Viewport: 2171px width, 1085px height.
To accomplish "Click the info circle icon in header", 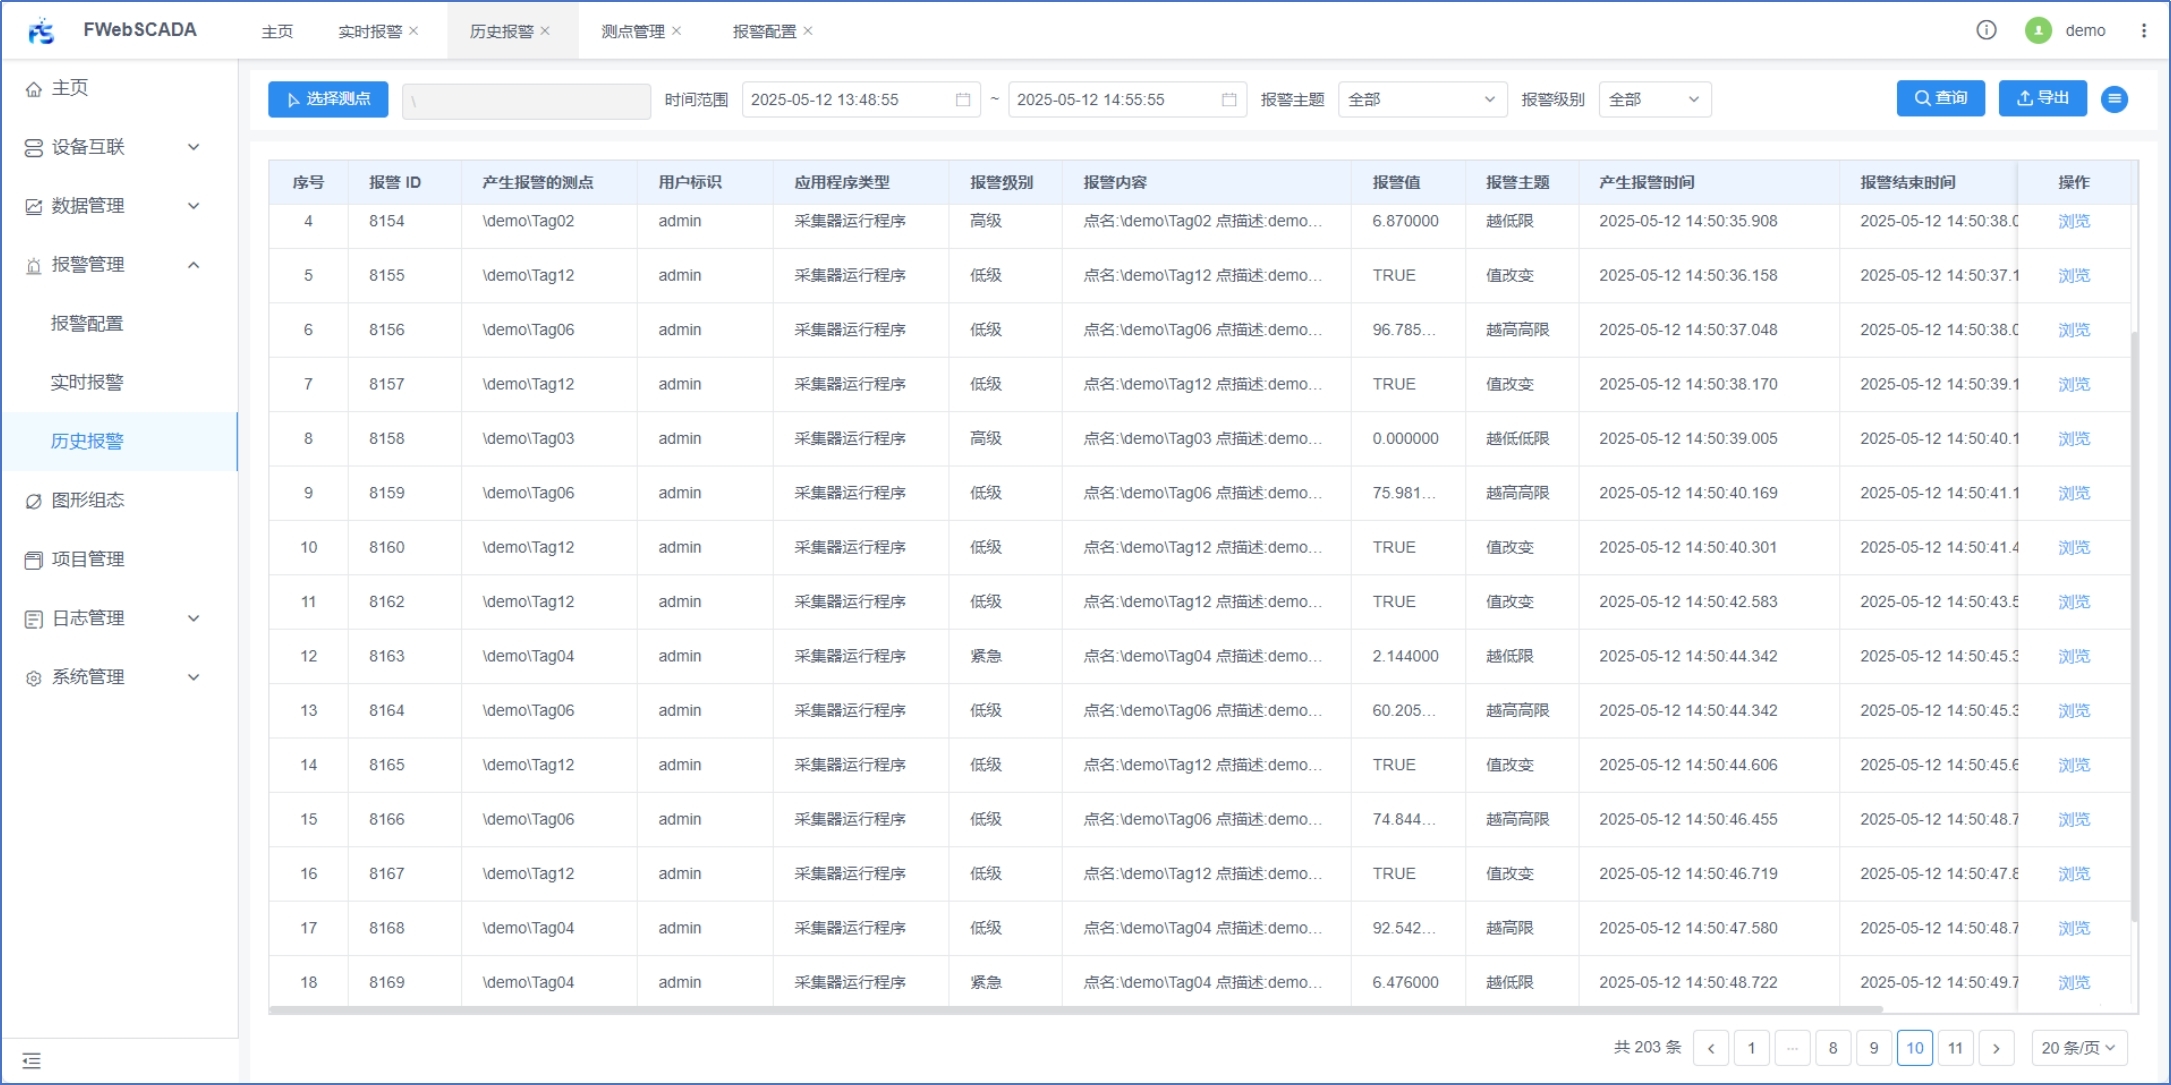I will (1986, 30).
